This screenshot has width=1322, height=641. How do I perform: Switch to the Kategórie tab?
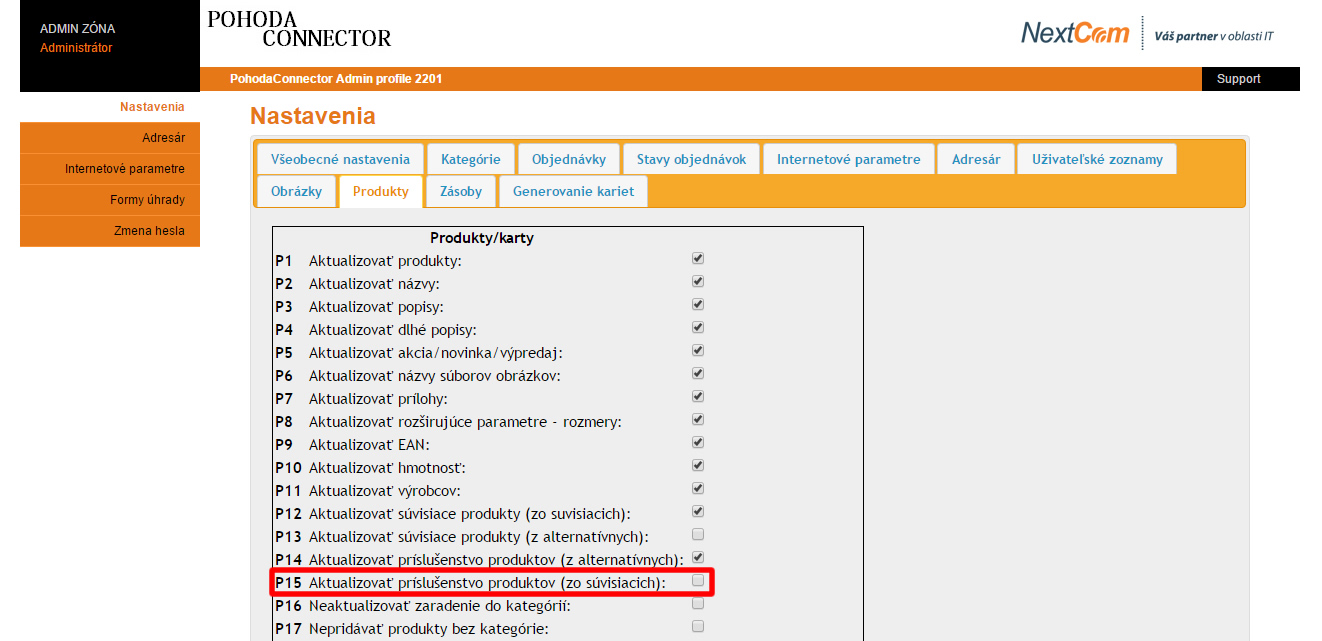[x=471, y=159]
